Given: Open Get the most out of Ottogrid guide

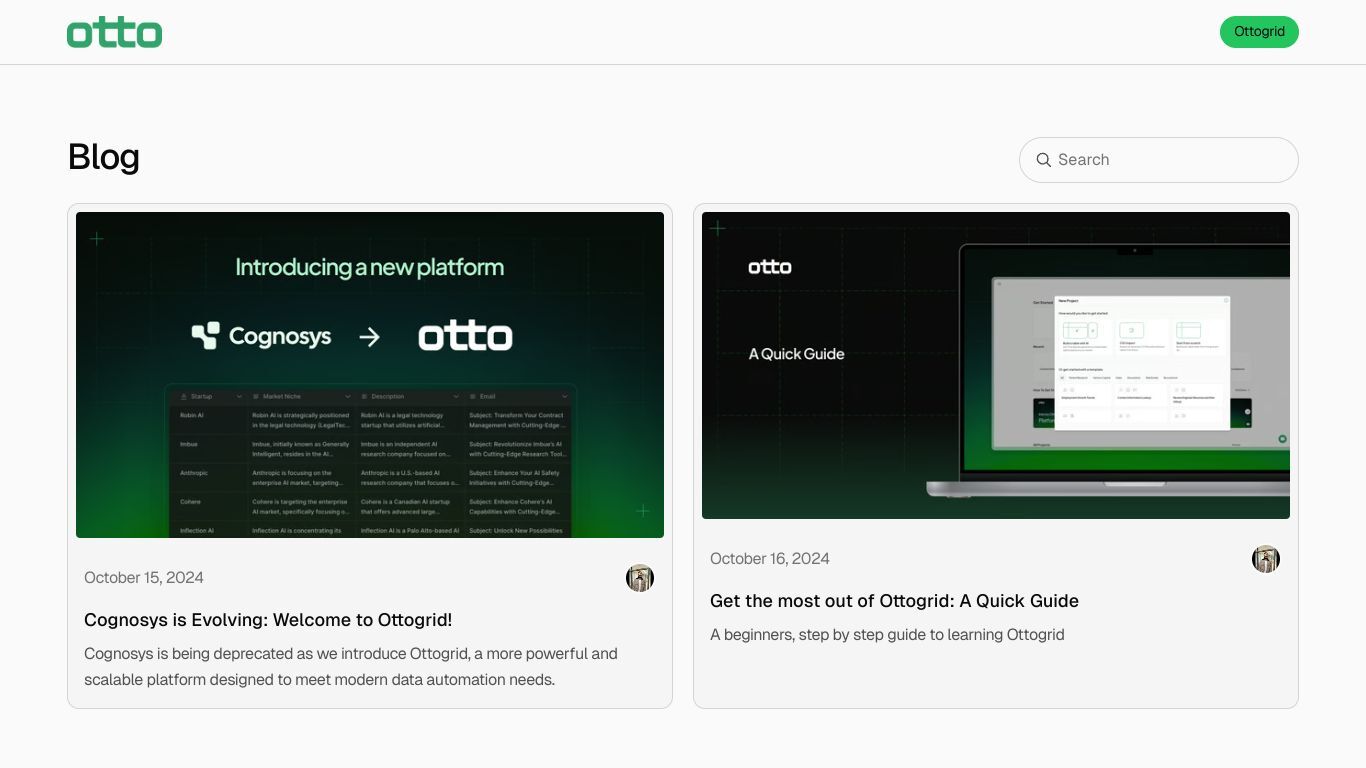Looking at the screenshot, I should 894,601.
